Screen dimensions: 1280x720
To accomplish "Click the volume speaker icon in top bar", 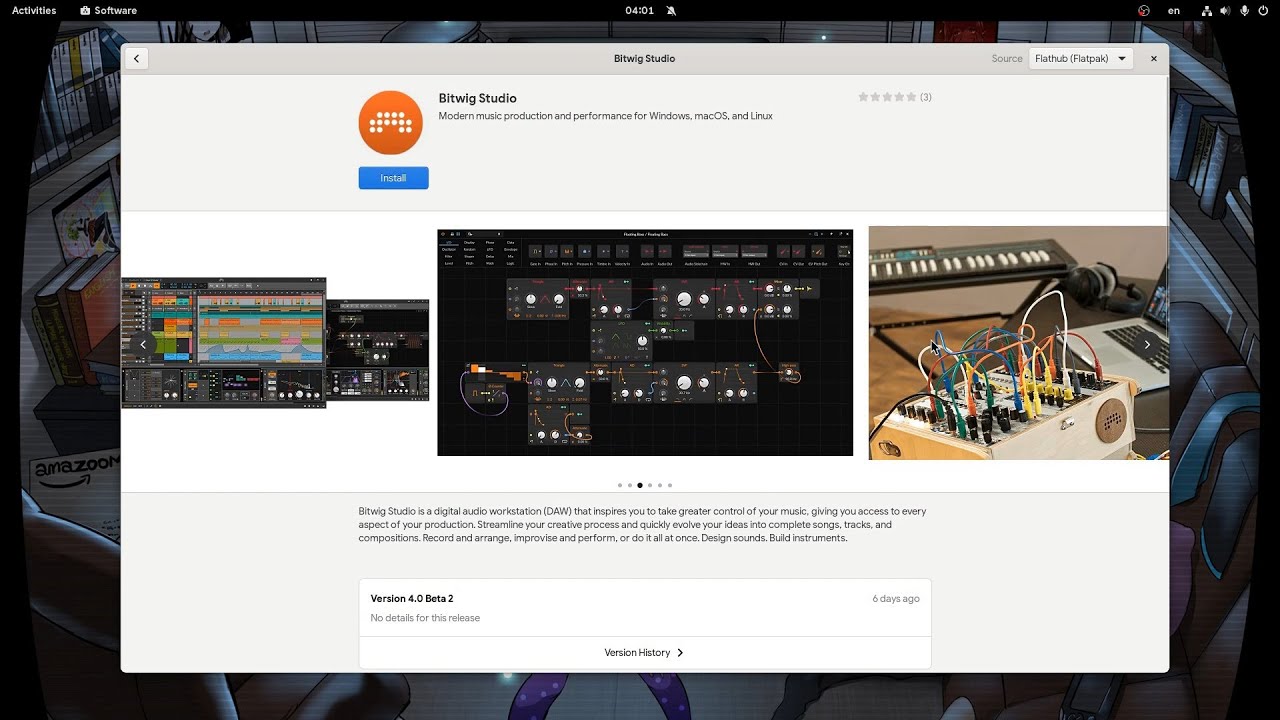I will pyautogui.click(x=1225, y=10).
